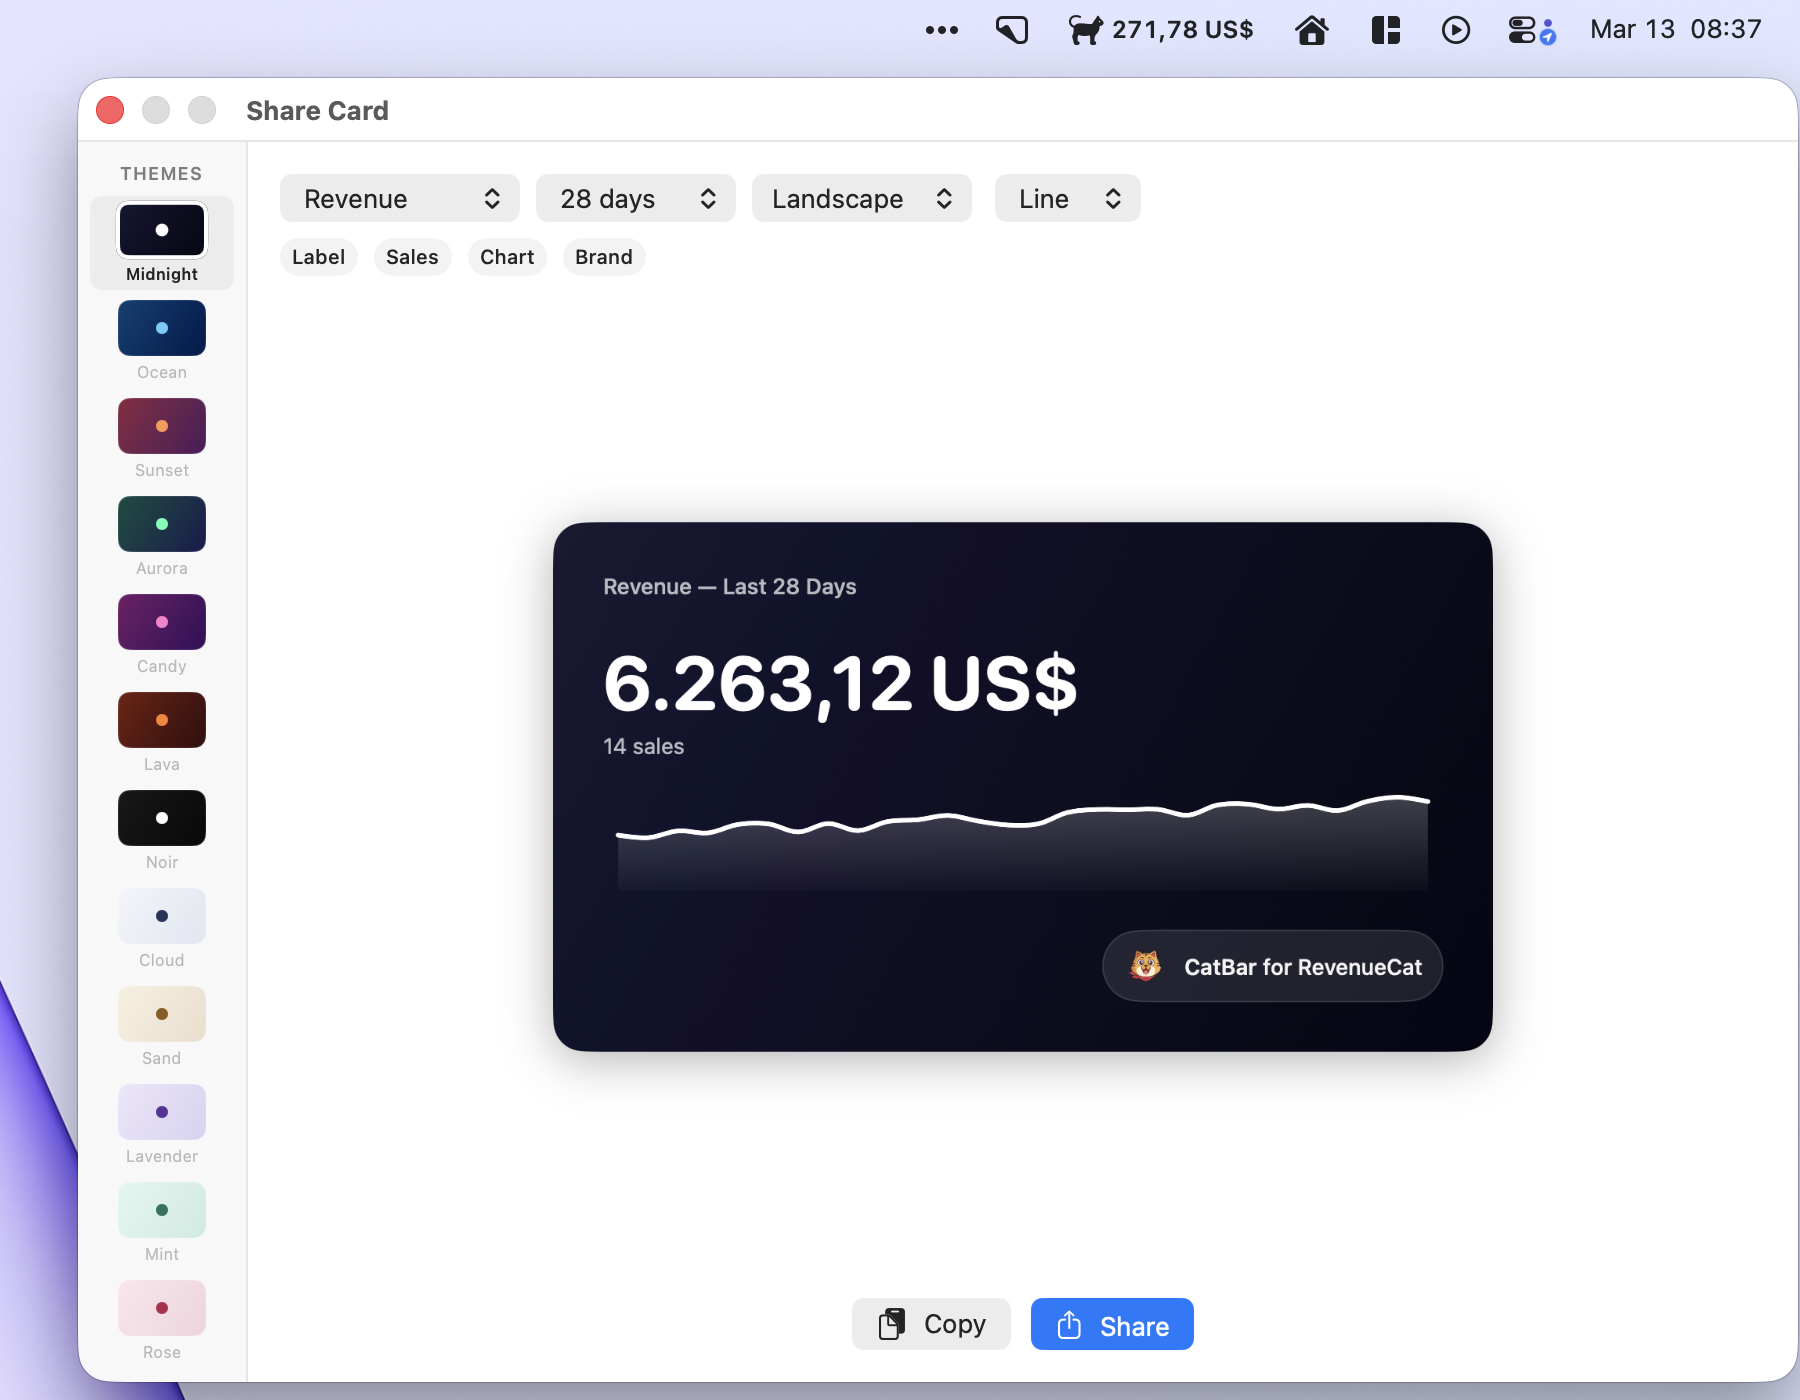Viewport: 1800px width, 1400px height.
Task: Click the three dots overflow menu icon
Action: (941, 30)
